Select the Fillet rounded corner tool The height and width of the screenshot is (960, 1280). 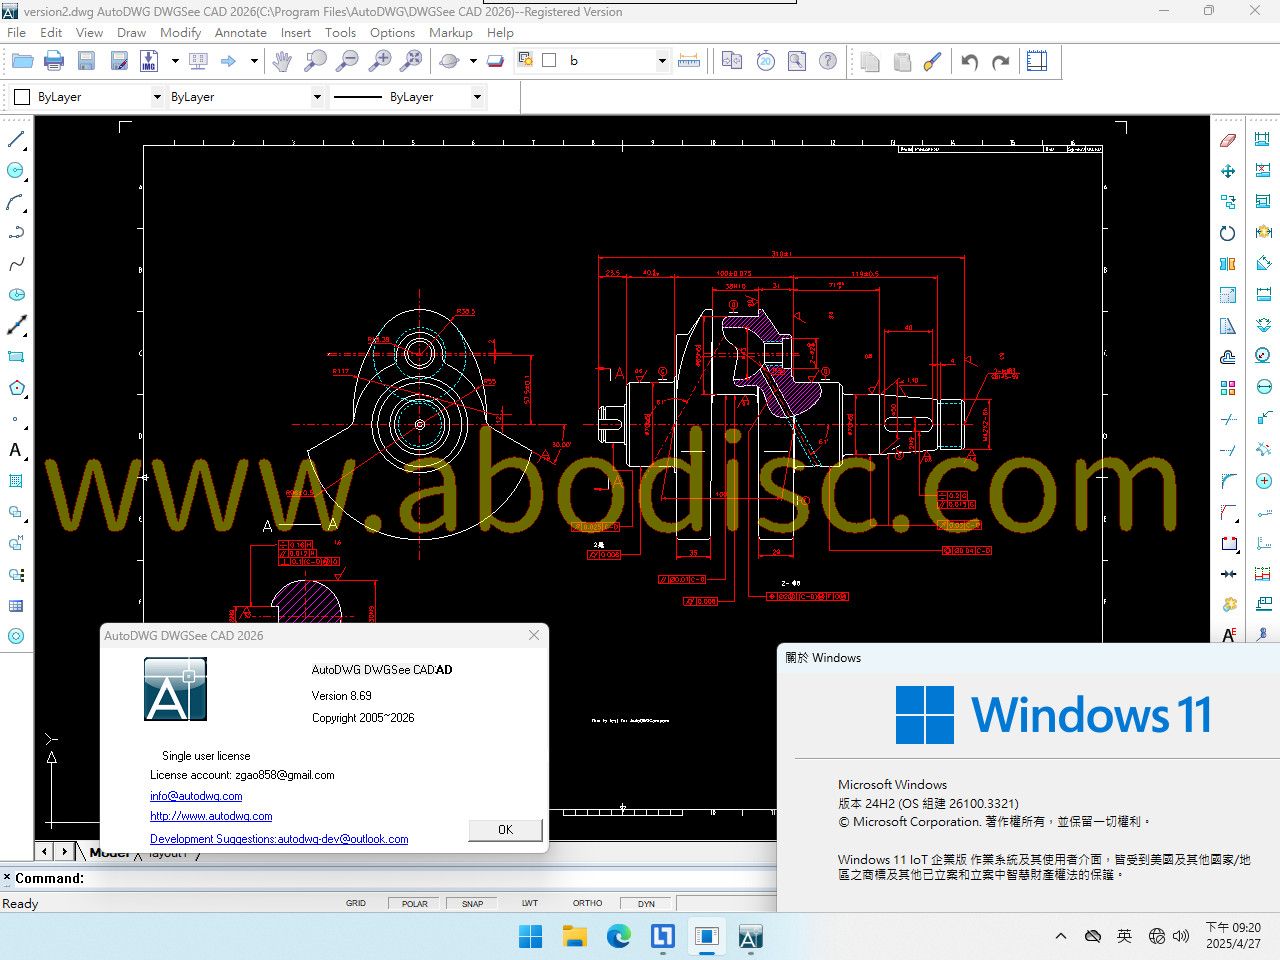1228,481
